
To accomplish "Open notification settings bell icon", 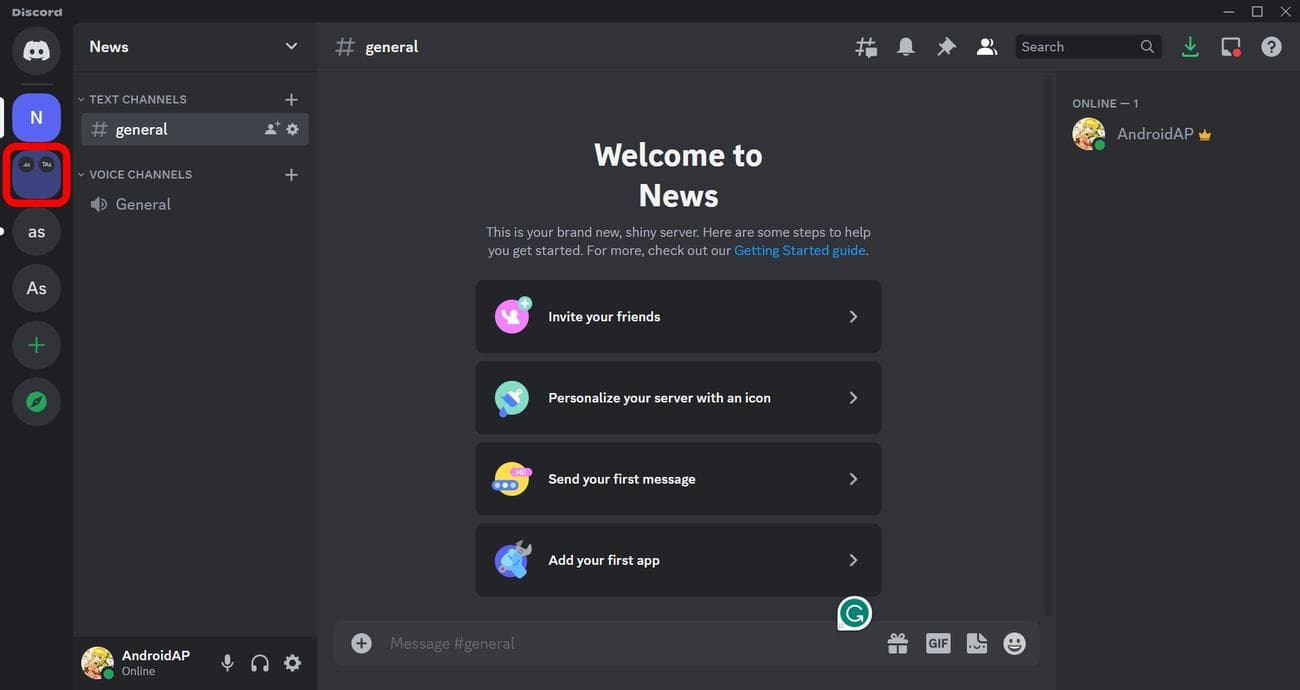I will (x=906, y=47).
